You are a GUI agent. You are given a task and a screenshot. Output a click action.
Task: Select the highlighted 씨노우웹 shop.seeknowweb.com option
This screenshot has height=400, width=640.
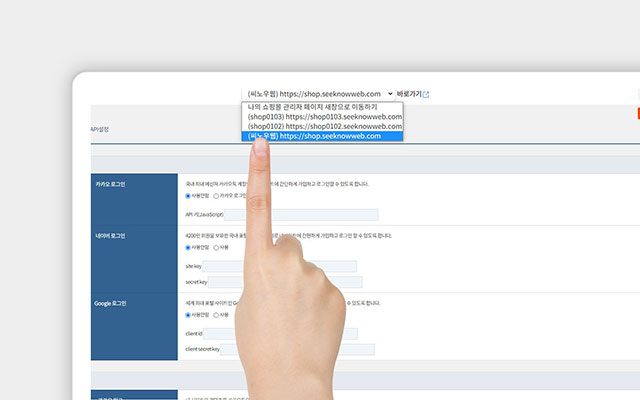[x=324, y=136]
